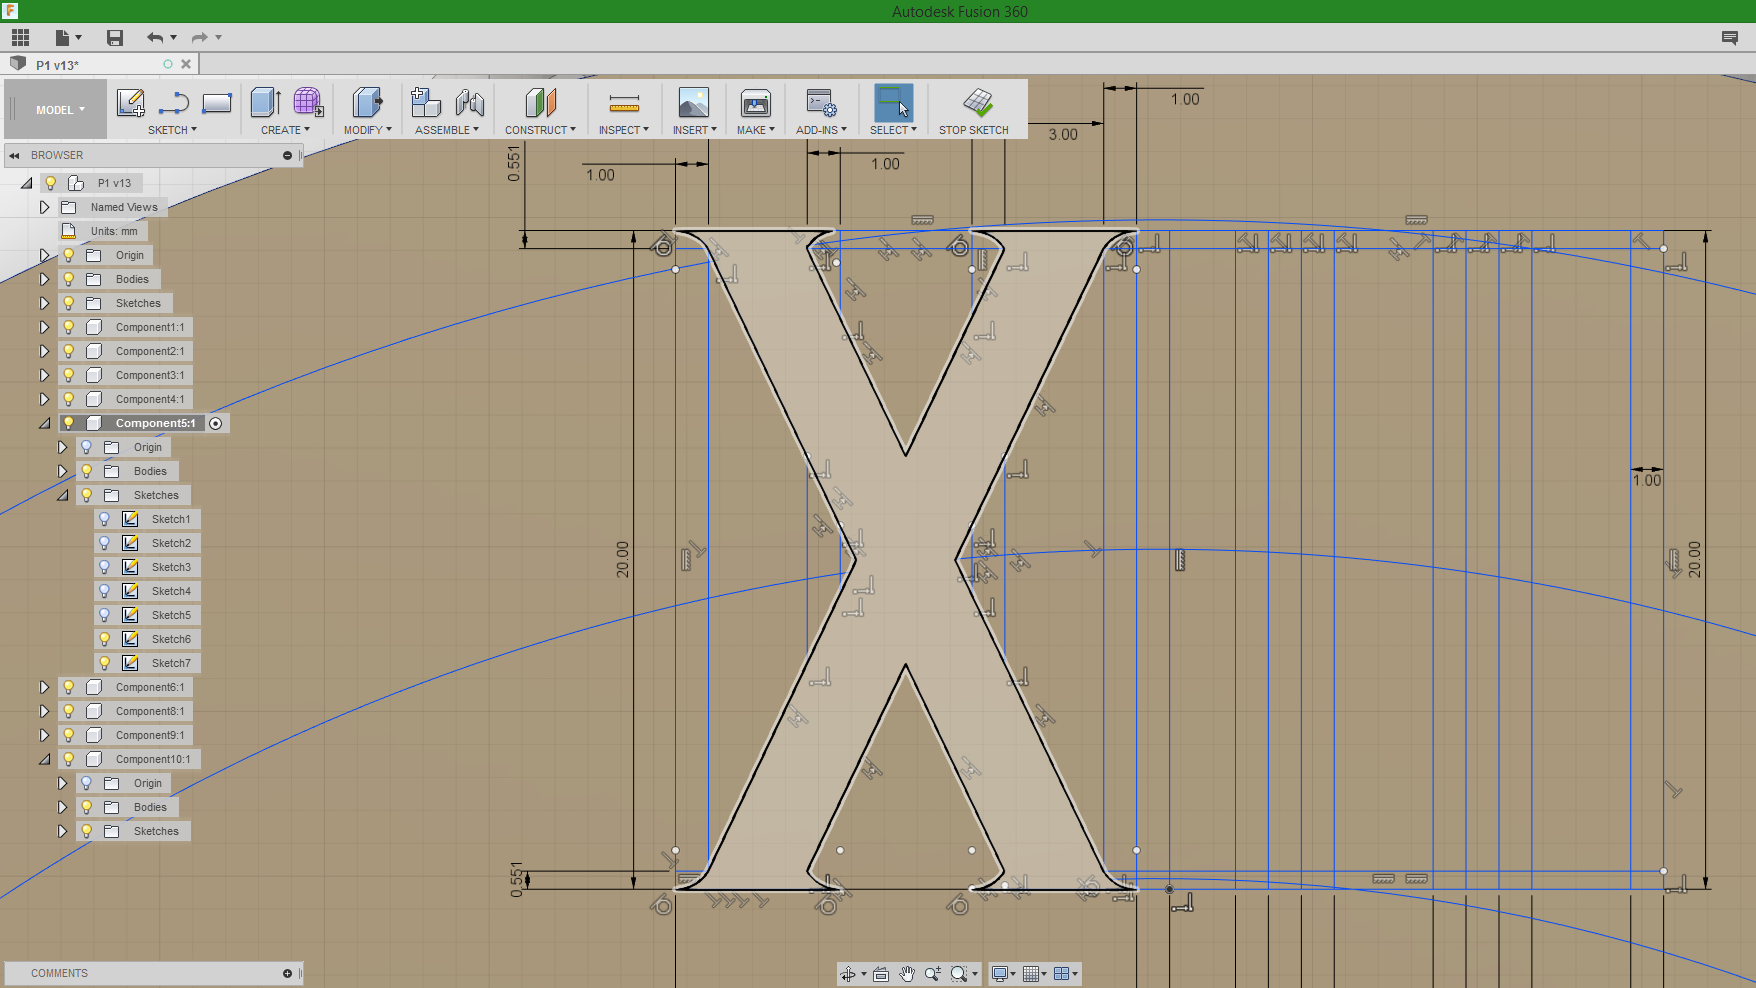Expand the COMMENTS panel plus button
1756x988 pixels.
pos(287,974)
